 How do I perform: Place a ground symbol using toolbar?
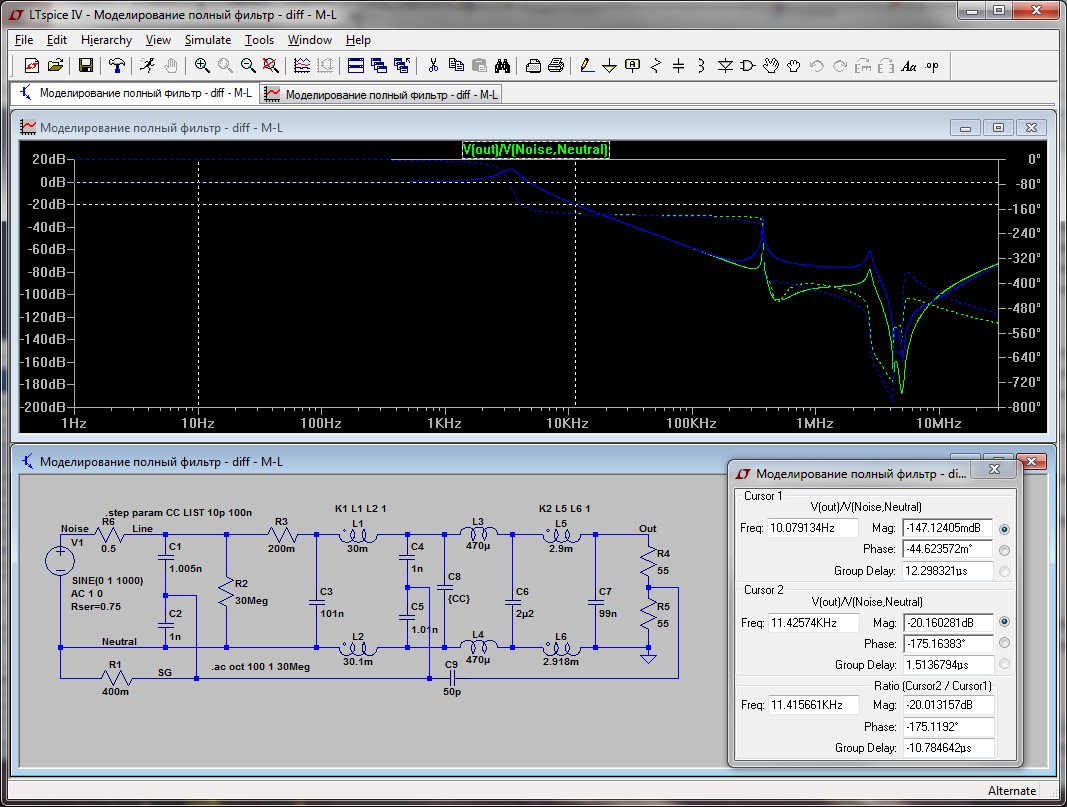[x=609, y=66]
